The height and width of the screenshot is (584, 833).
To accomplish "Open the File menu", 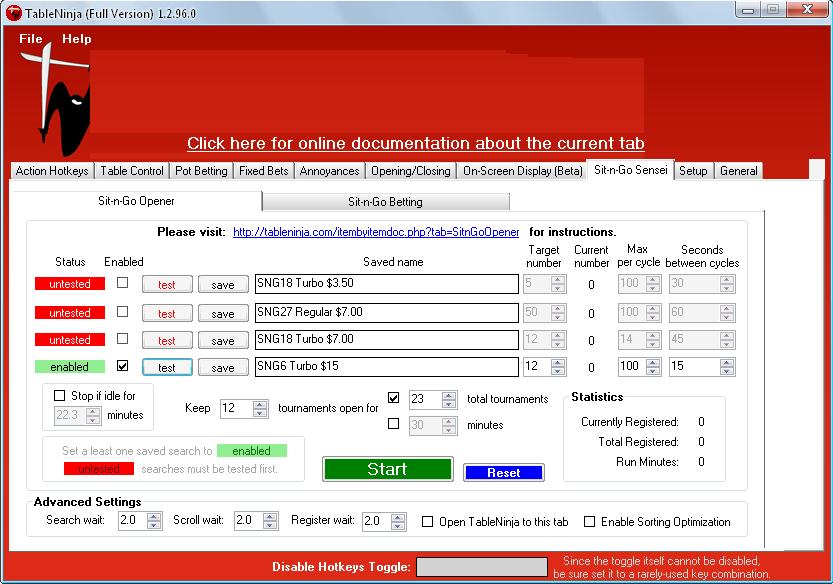I will coord(30,38).
